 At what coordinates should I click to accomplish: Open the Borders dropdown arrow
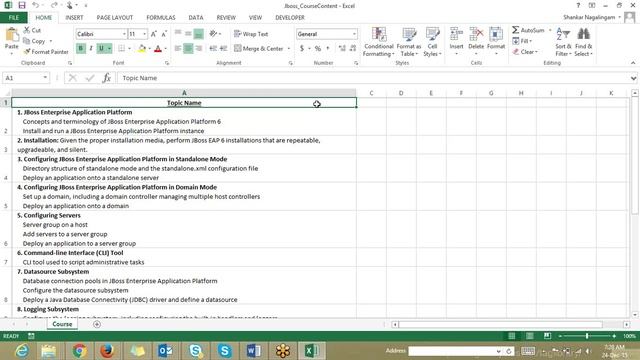(129, 49)
